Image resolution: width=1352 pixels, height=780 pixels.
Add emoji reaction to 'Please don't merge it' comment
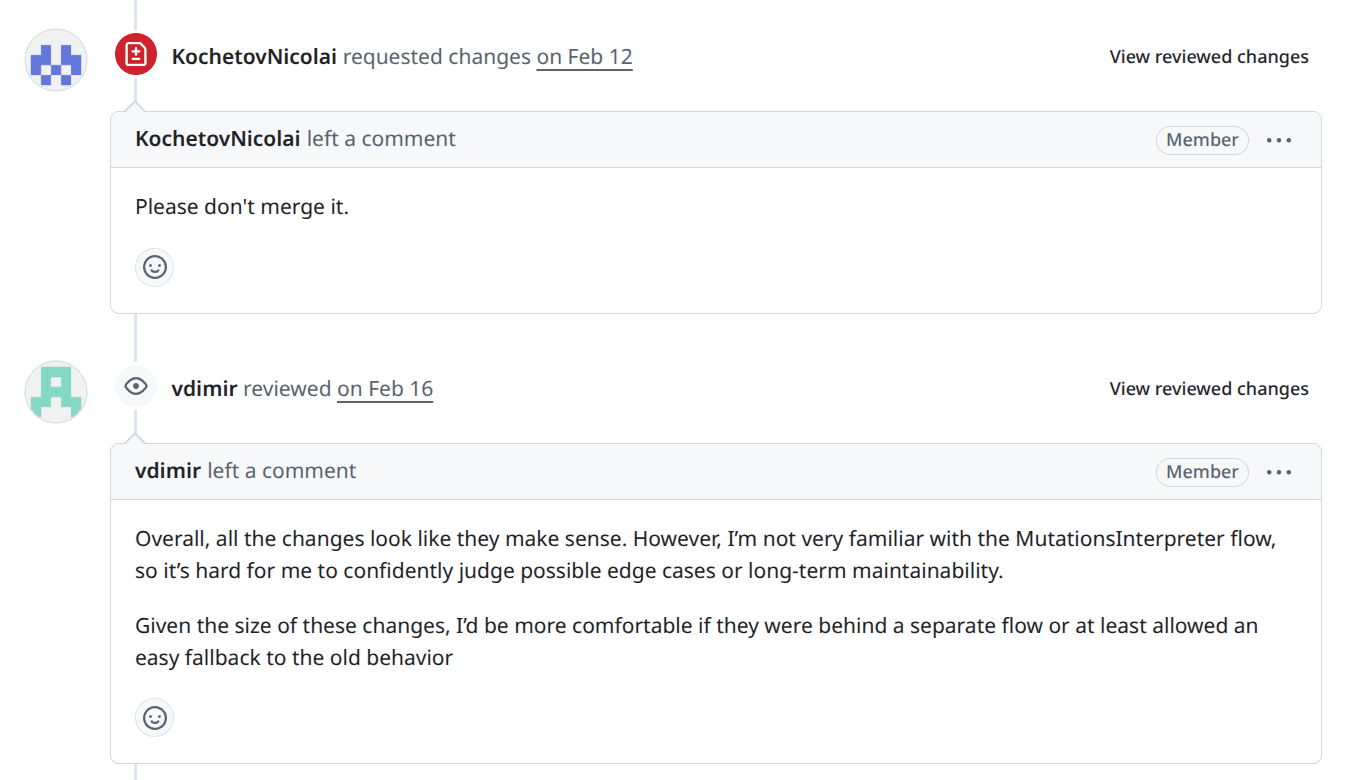tap(155, 267)
